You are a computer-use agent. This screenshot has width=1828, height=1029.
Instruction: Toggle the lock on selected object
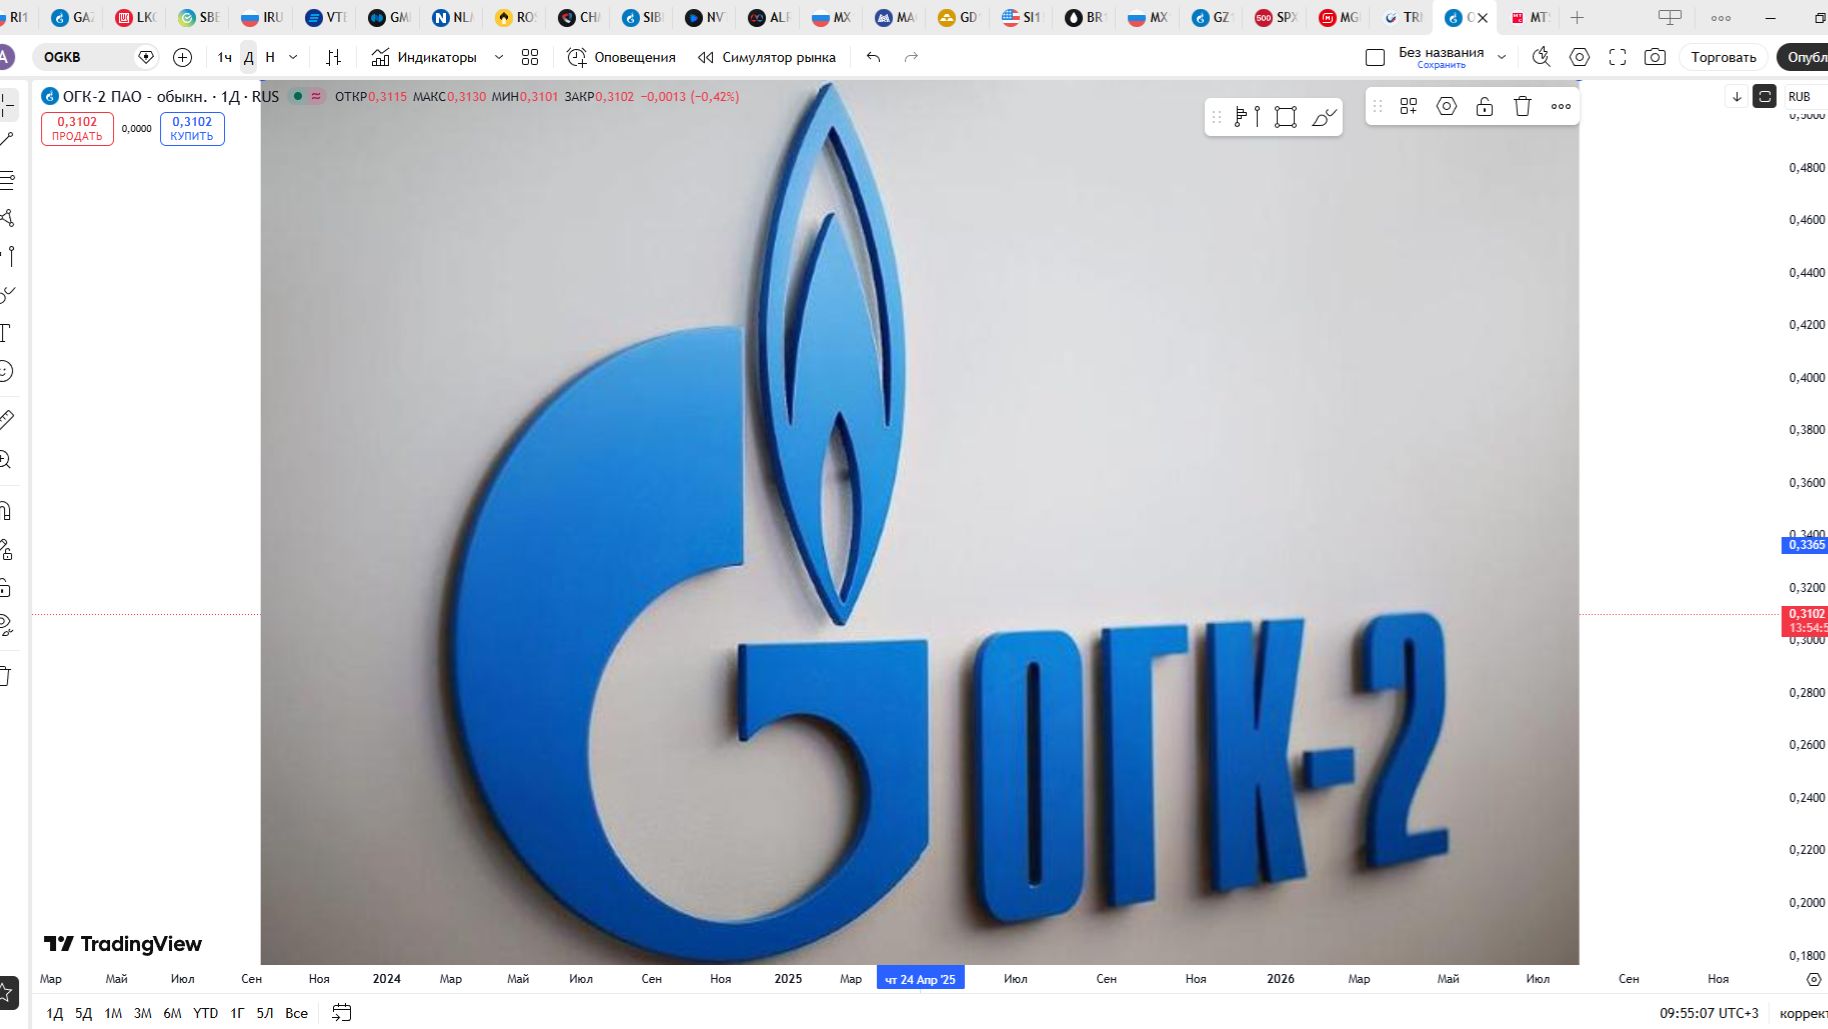(x=1485, y=106)
